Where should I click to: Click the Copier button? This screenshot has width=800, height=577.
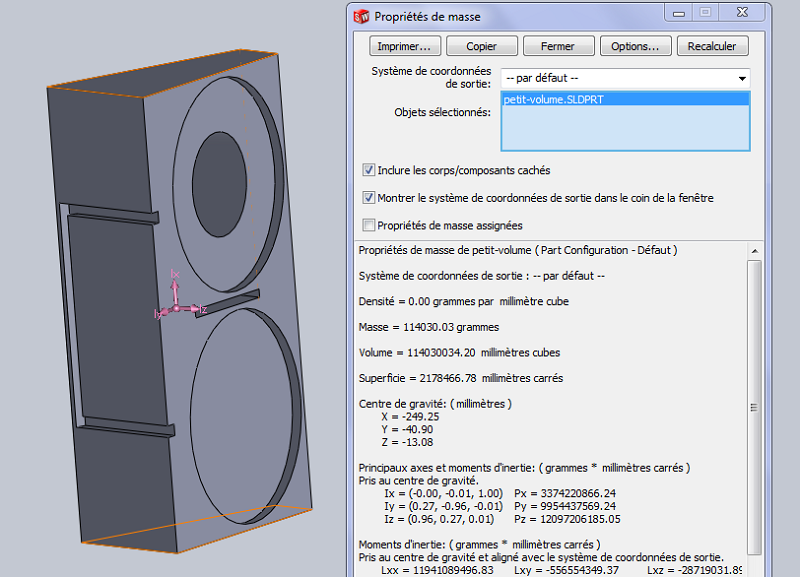tap(481, 46)
